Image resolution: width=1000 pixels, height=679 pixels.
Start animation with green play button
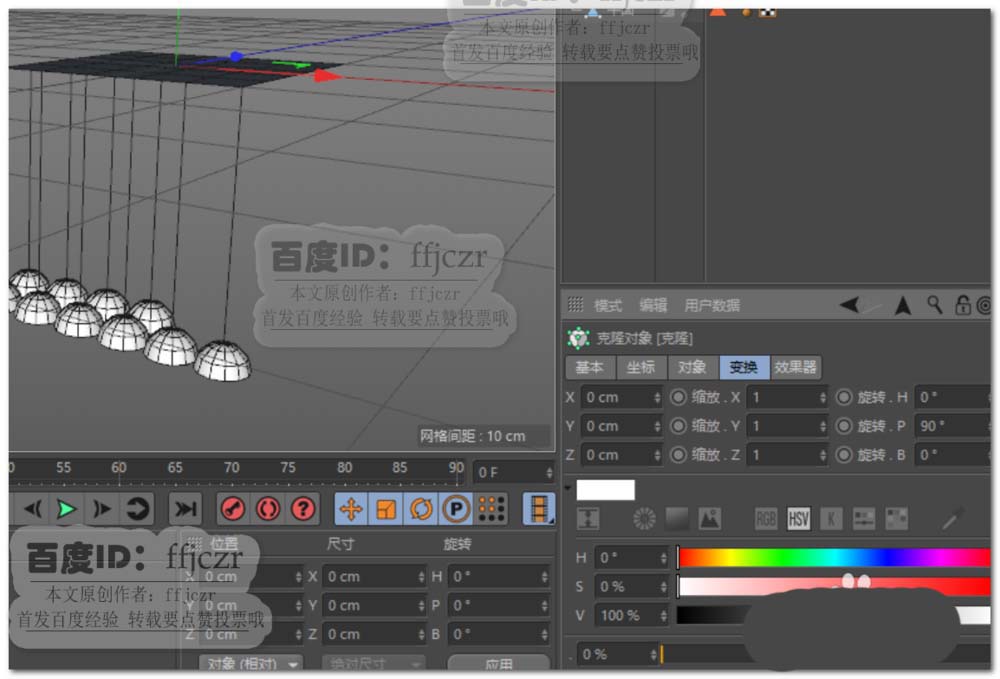tap(66, 509)
